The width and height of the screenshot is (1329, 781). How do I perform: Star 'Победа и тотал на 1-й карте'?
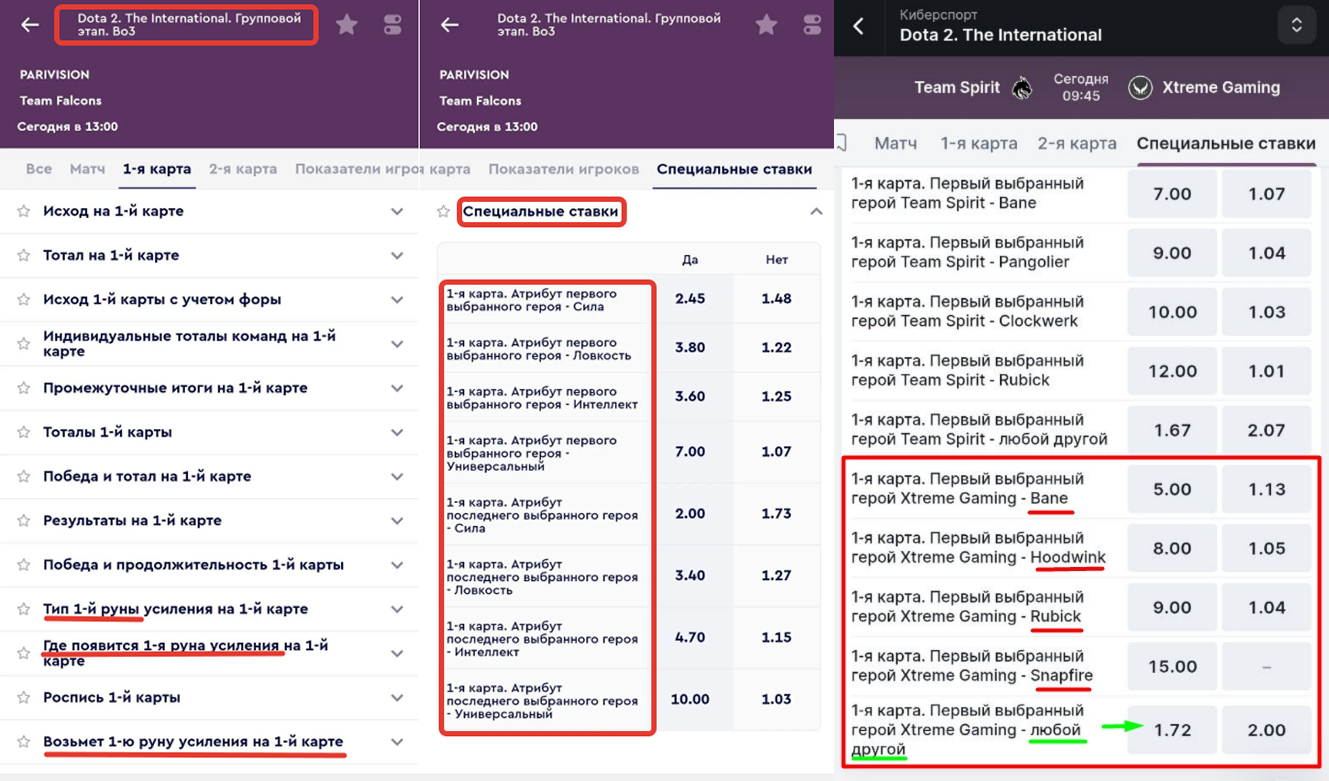24,476
